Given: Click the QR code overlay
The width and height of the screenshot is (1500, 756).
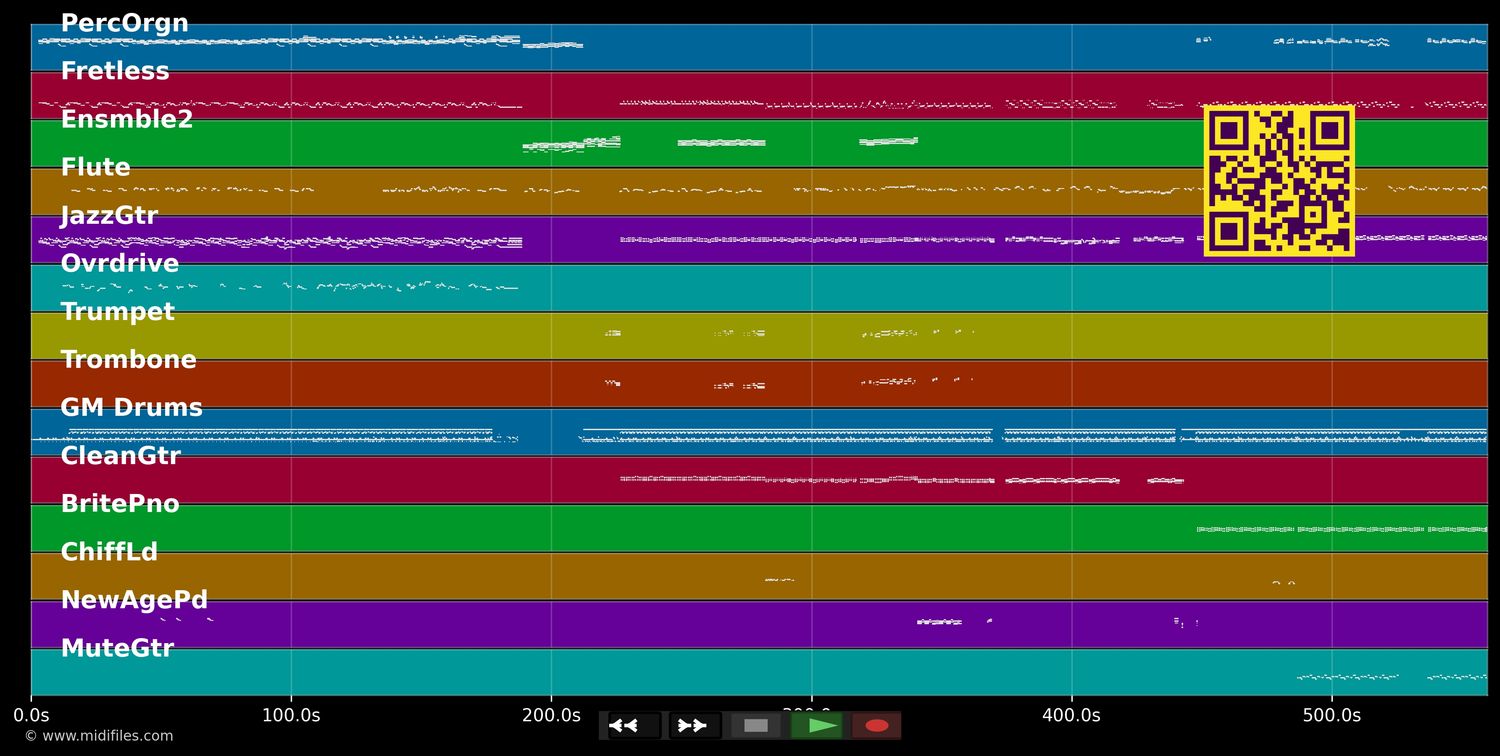Looking at the screenshot, I should coord(1279,181).
